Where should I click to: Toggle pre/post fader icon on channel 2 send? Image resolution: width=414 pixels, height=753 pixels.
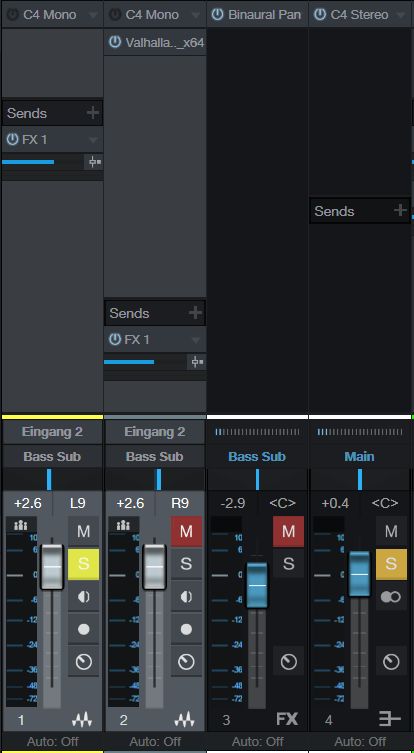196,362
